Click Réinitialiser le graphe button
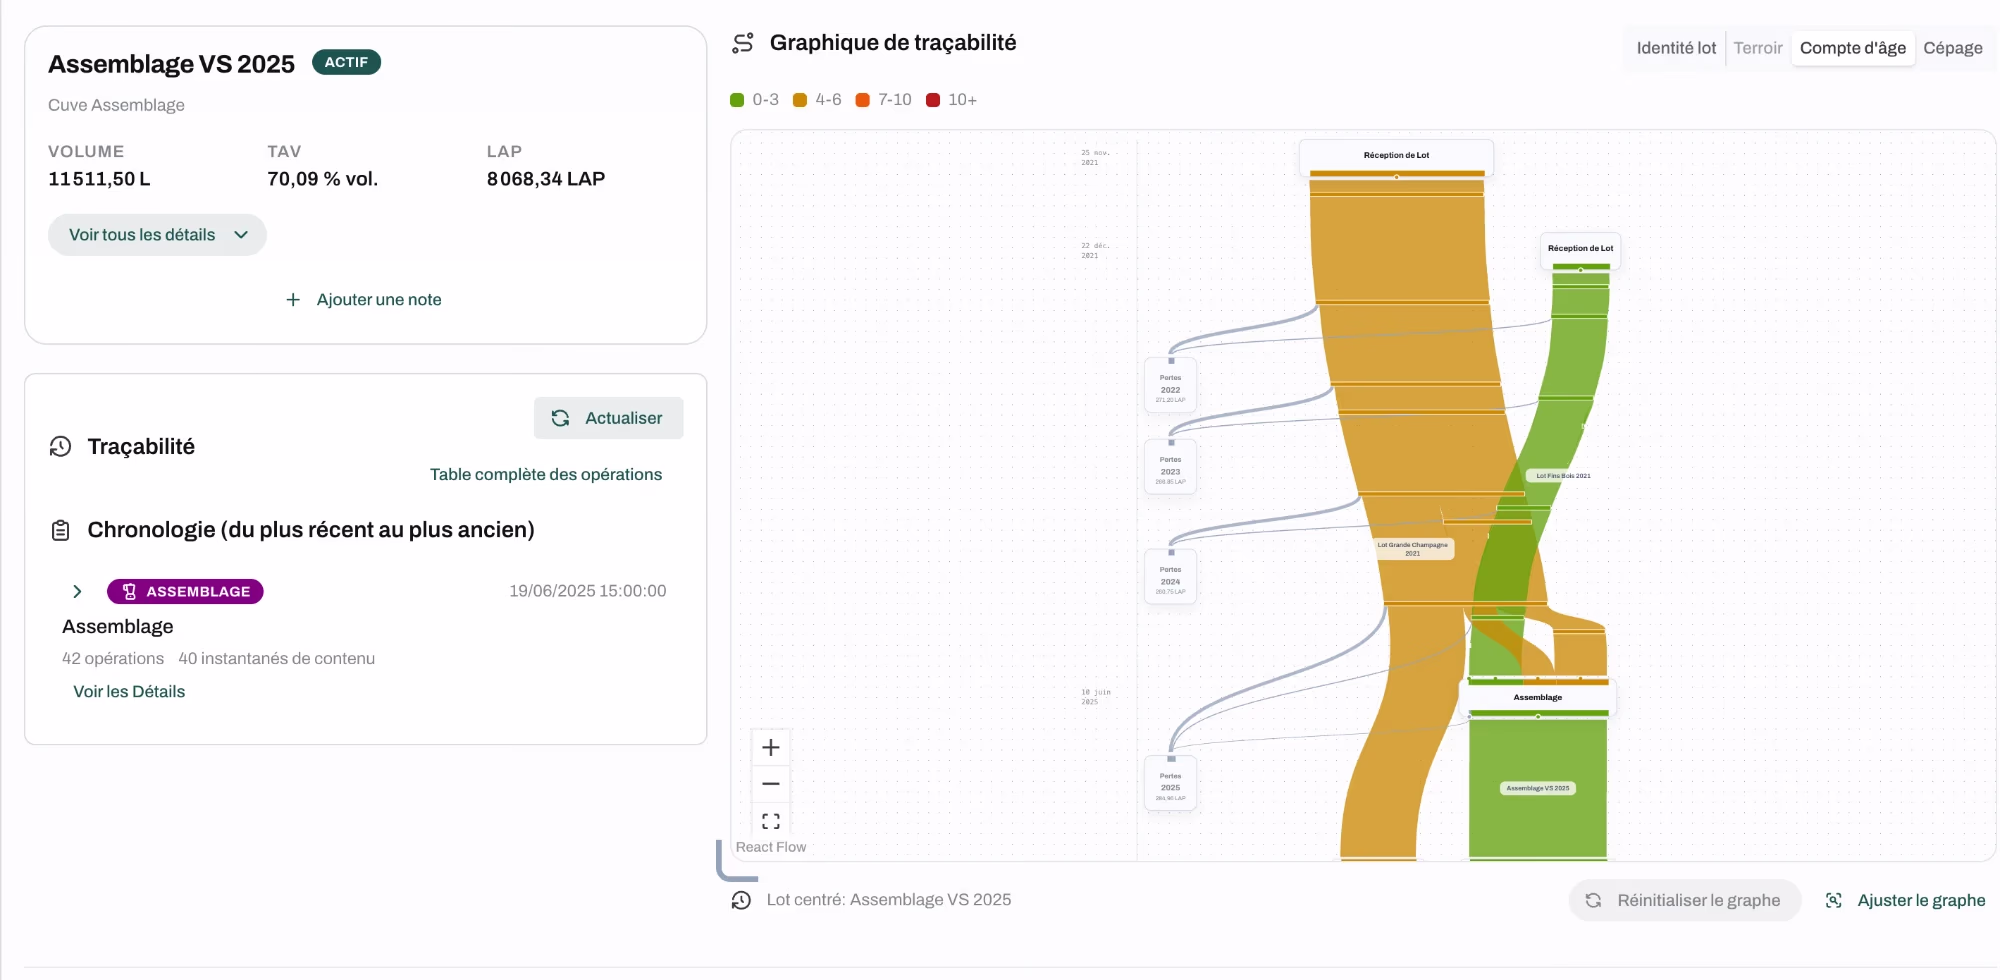 click(x=1685, y=900)
